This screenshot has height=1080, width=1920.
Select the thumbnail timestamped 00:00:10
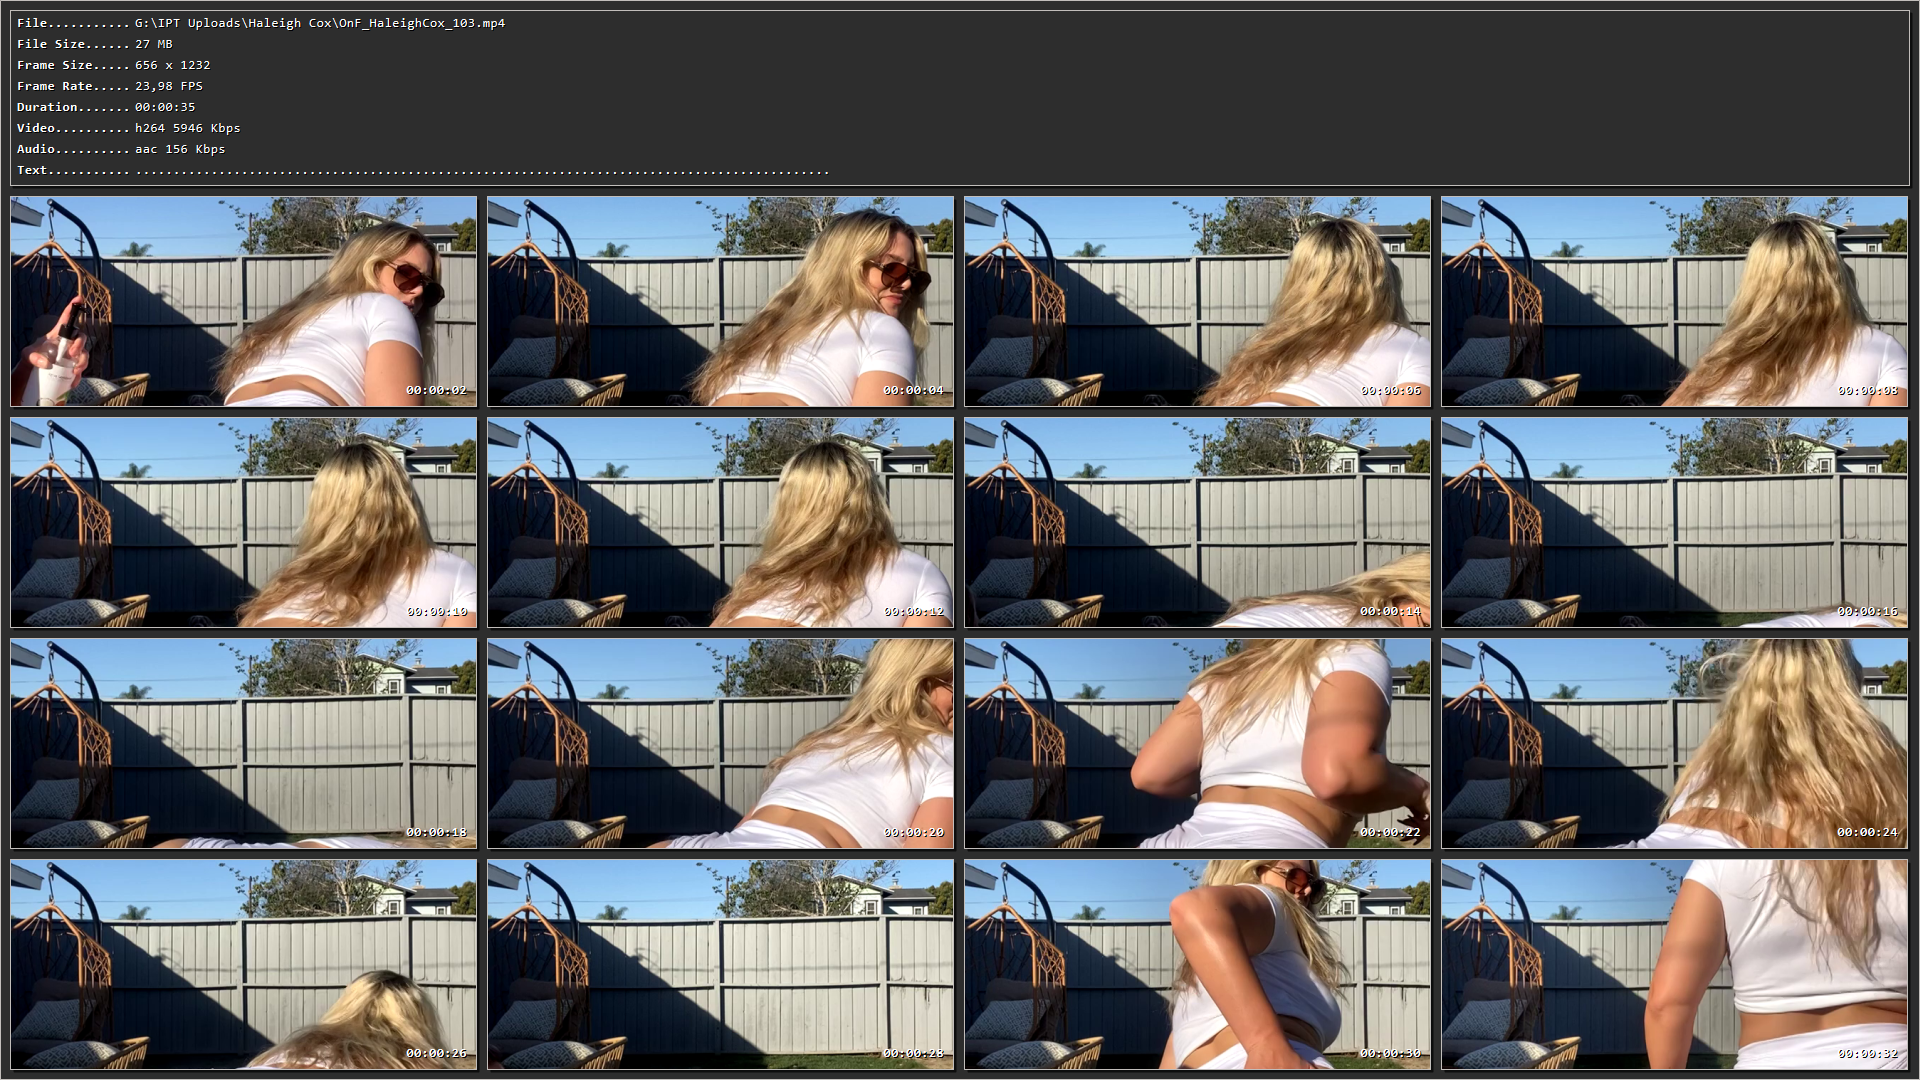[244, 522]
